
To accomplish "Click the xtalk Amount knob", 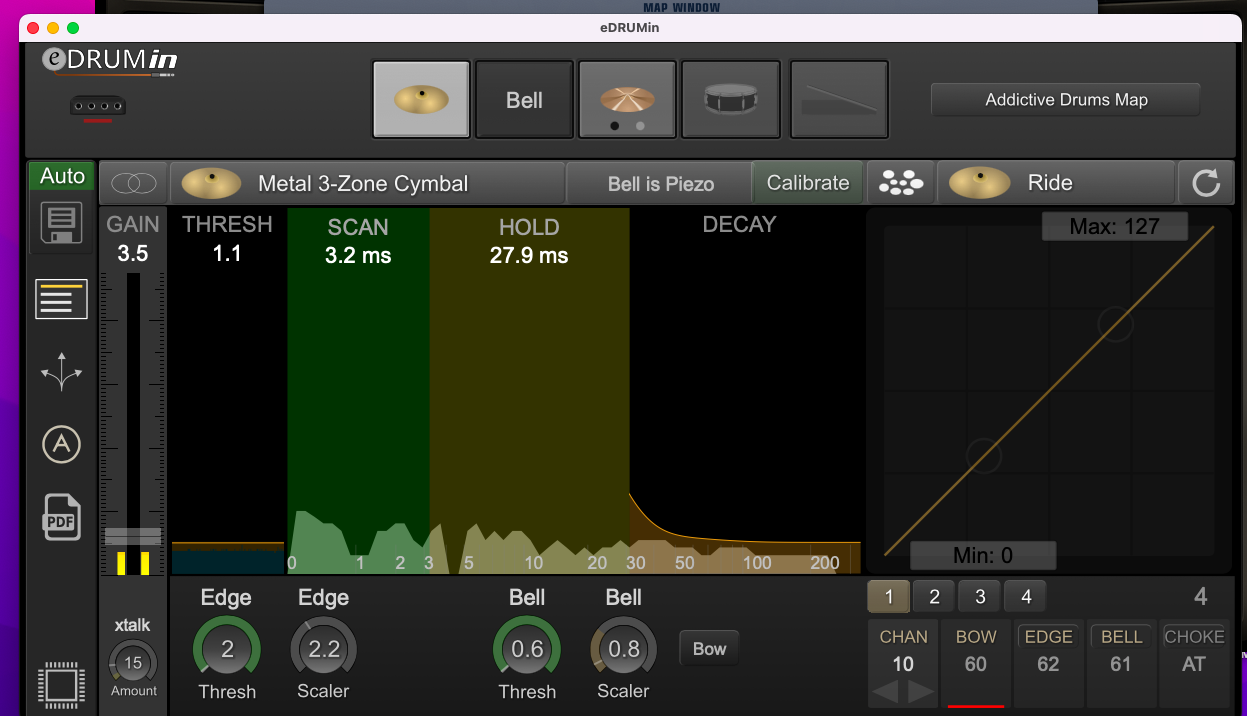I will tap(133, 663).
